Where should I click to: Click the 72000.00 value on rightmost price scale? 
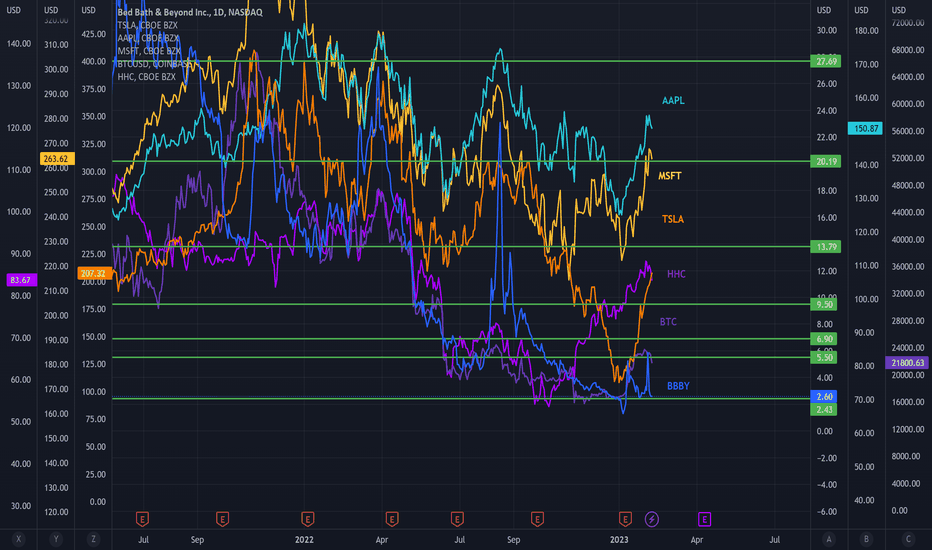tap(908, 23)
